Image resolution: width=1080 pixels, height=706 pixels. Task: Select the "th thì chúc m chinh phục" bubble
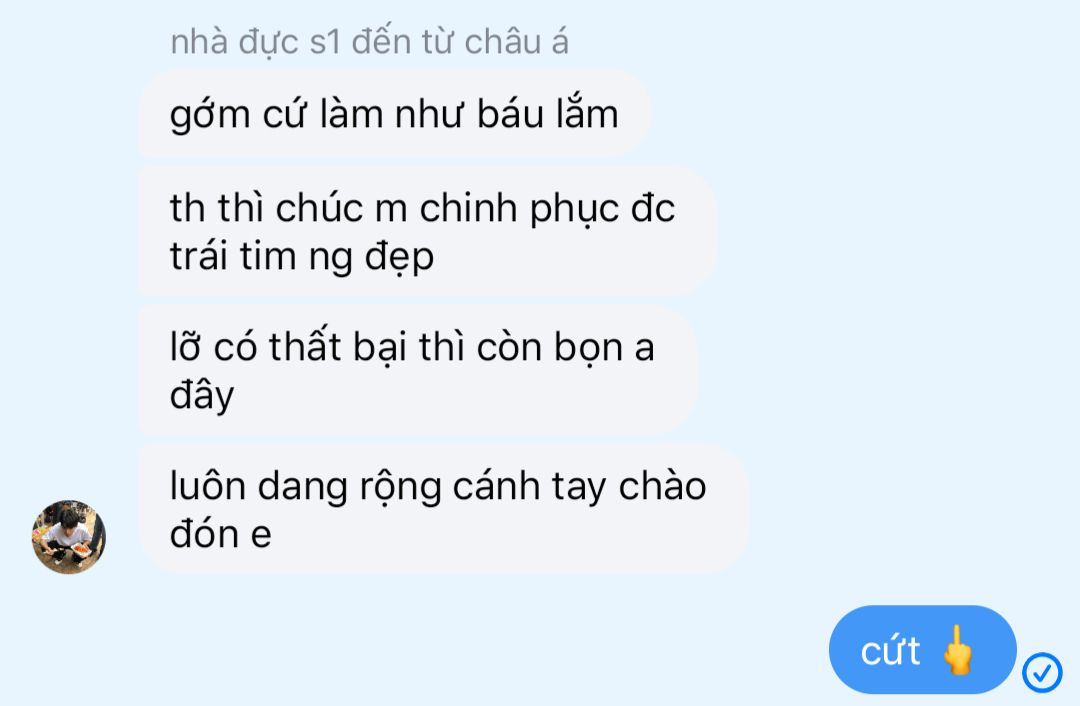point(427,231)
